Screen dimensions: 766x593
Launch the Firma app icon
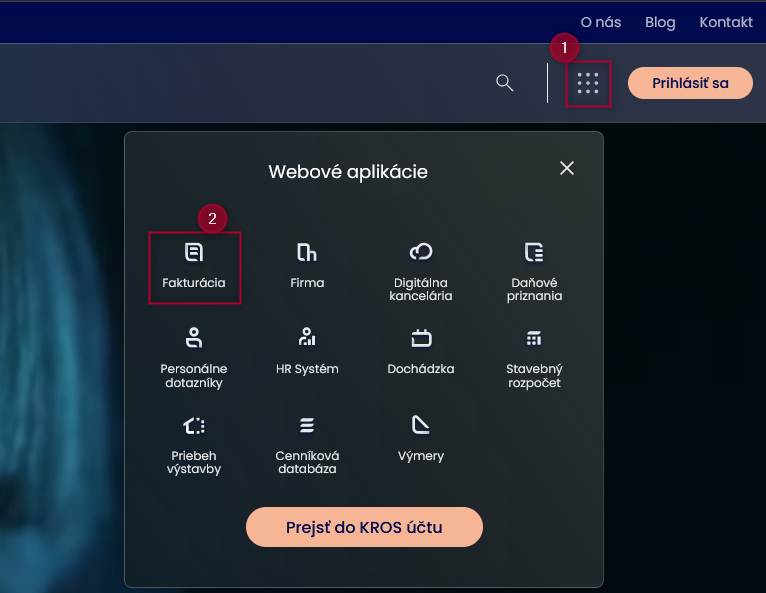(307, 252)
